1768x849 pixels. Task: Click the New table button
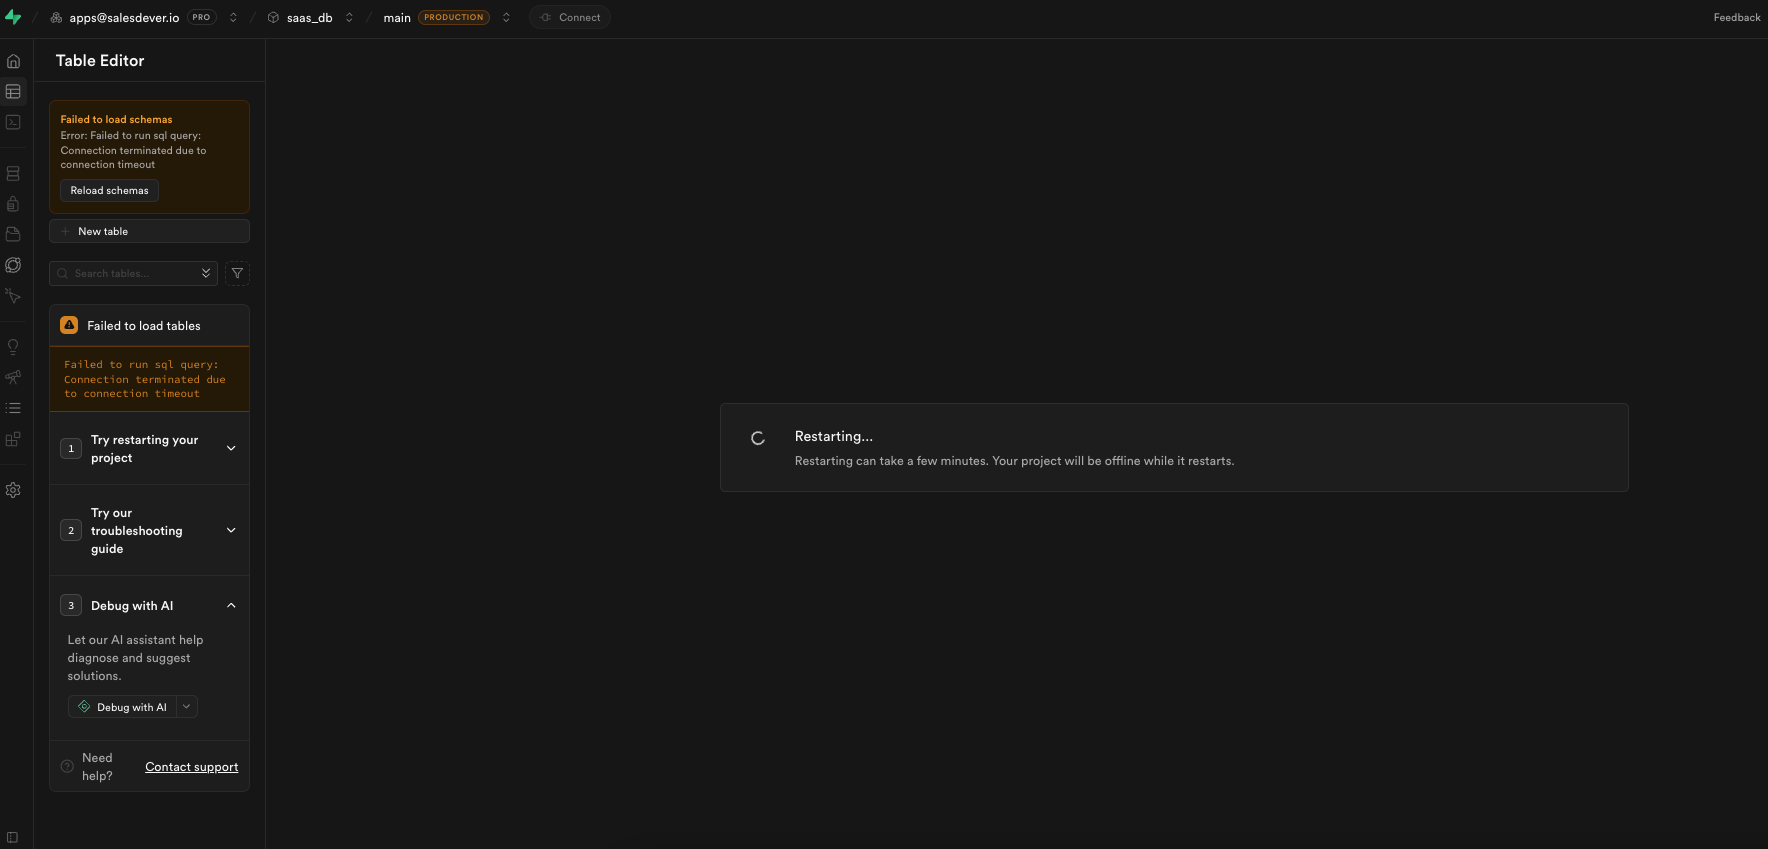click(x=149, y=231)
